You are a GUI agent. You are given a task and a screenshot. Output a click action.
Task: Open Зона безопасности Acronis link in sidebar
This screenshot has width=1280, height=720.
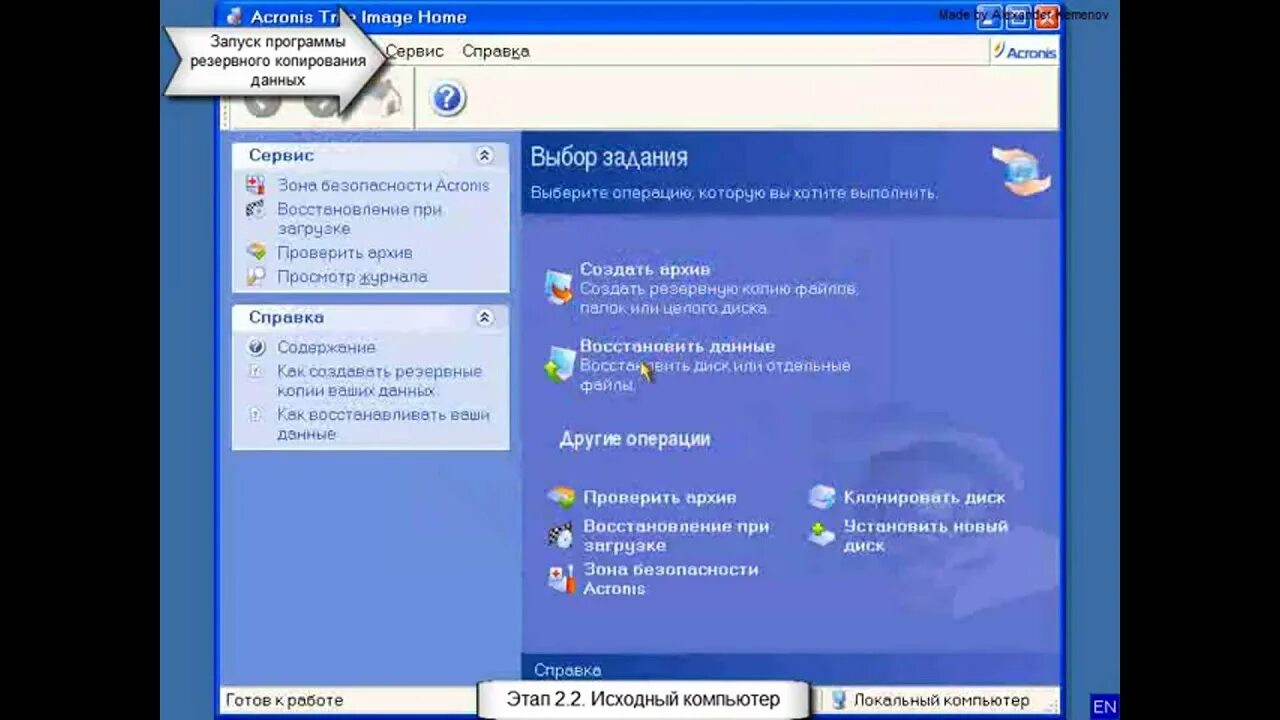coord(383,185)
